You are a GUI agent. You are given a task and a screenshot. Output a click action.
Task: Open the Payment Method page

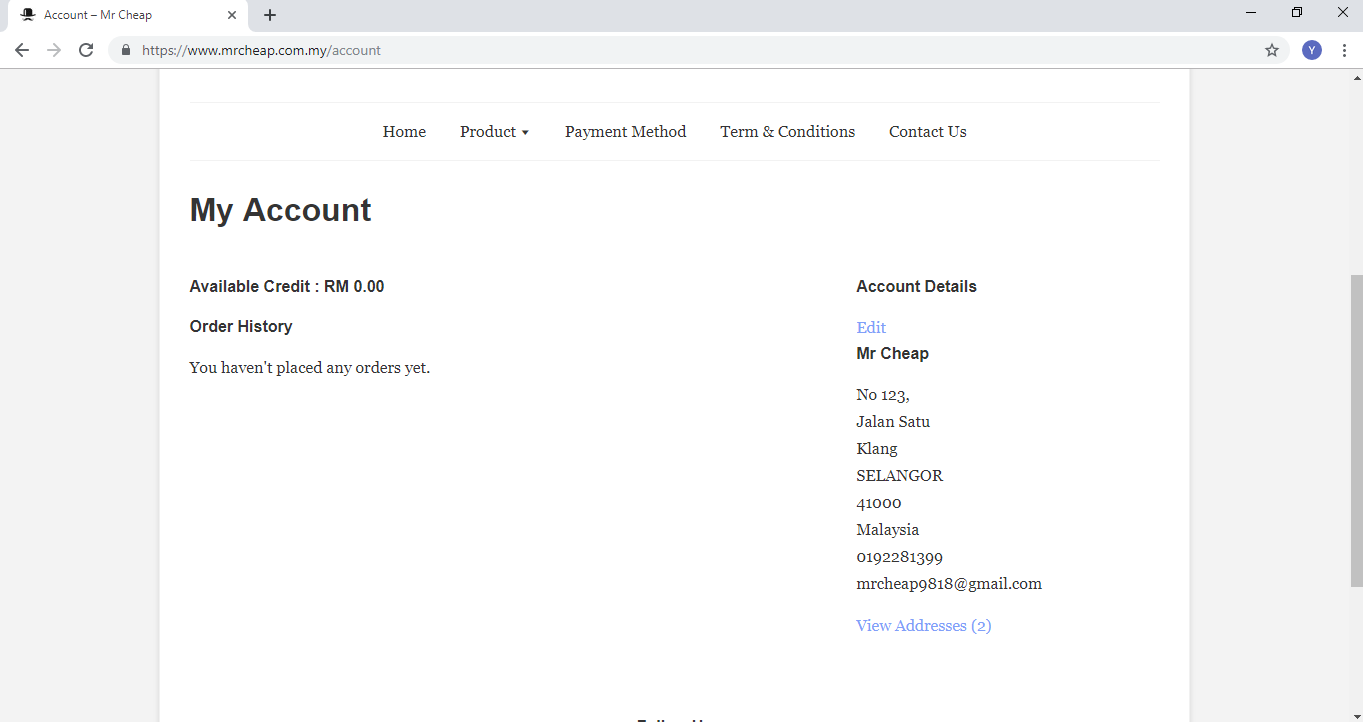pyautogui.click(x=625, y=132)
